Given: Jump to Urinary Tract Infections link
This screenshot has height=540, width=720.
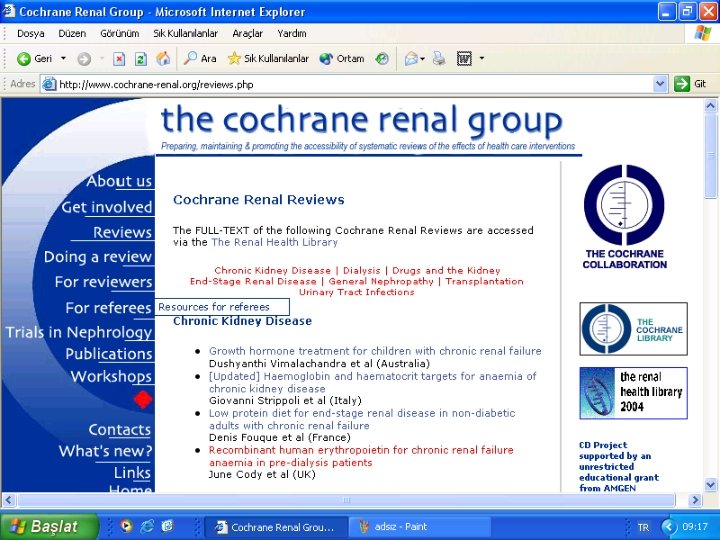Looking at the screenshot, I should (x=356, y=292).
